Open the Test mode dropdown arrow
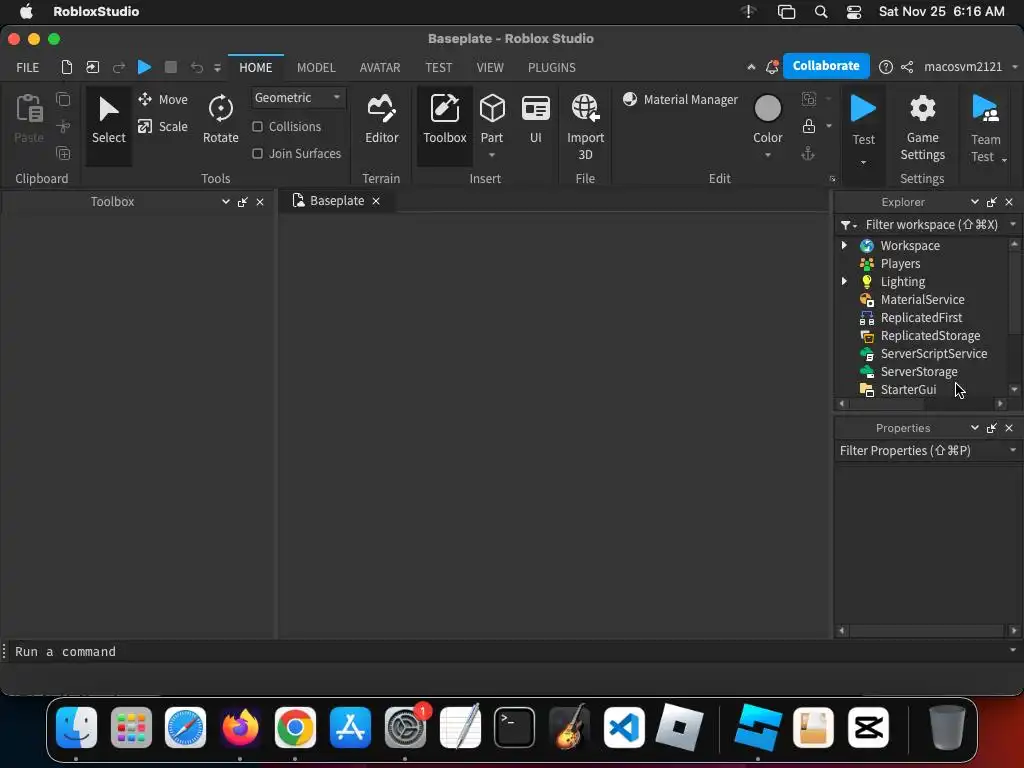The height and width of the screenshot is (768, 1024). (x=863, y=162)
